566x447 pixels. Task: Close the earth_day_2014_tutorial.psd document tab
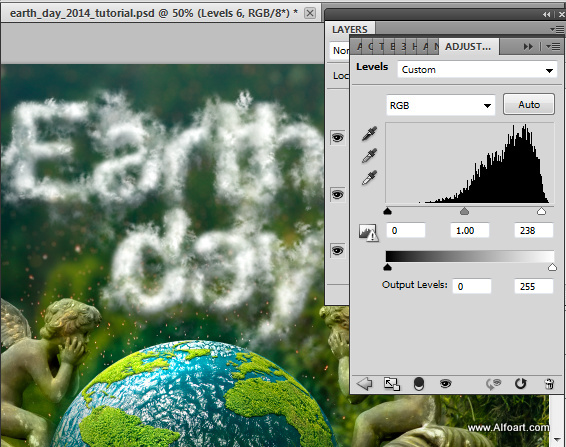[310, 13]
